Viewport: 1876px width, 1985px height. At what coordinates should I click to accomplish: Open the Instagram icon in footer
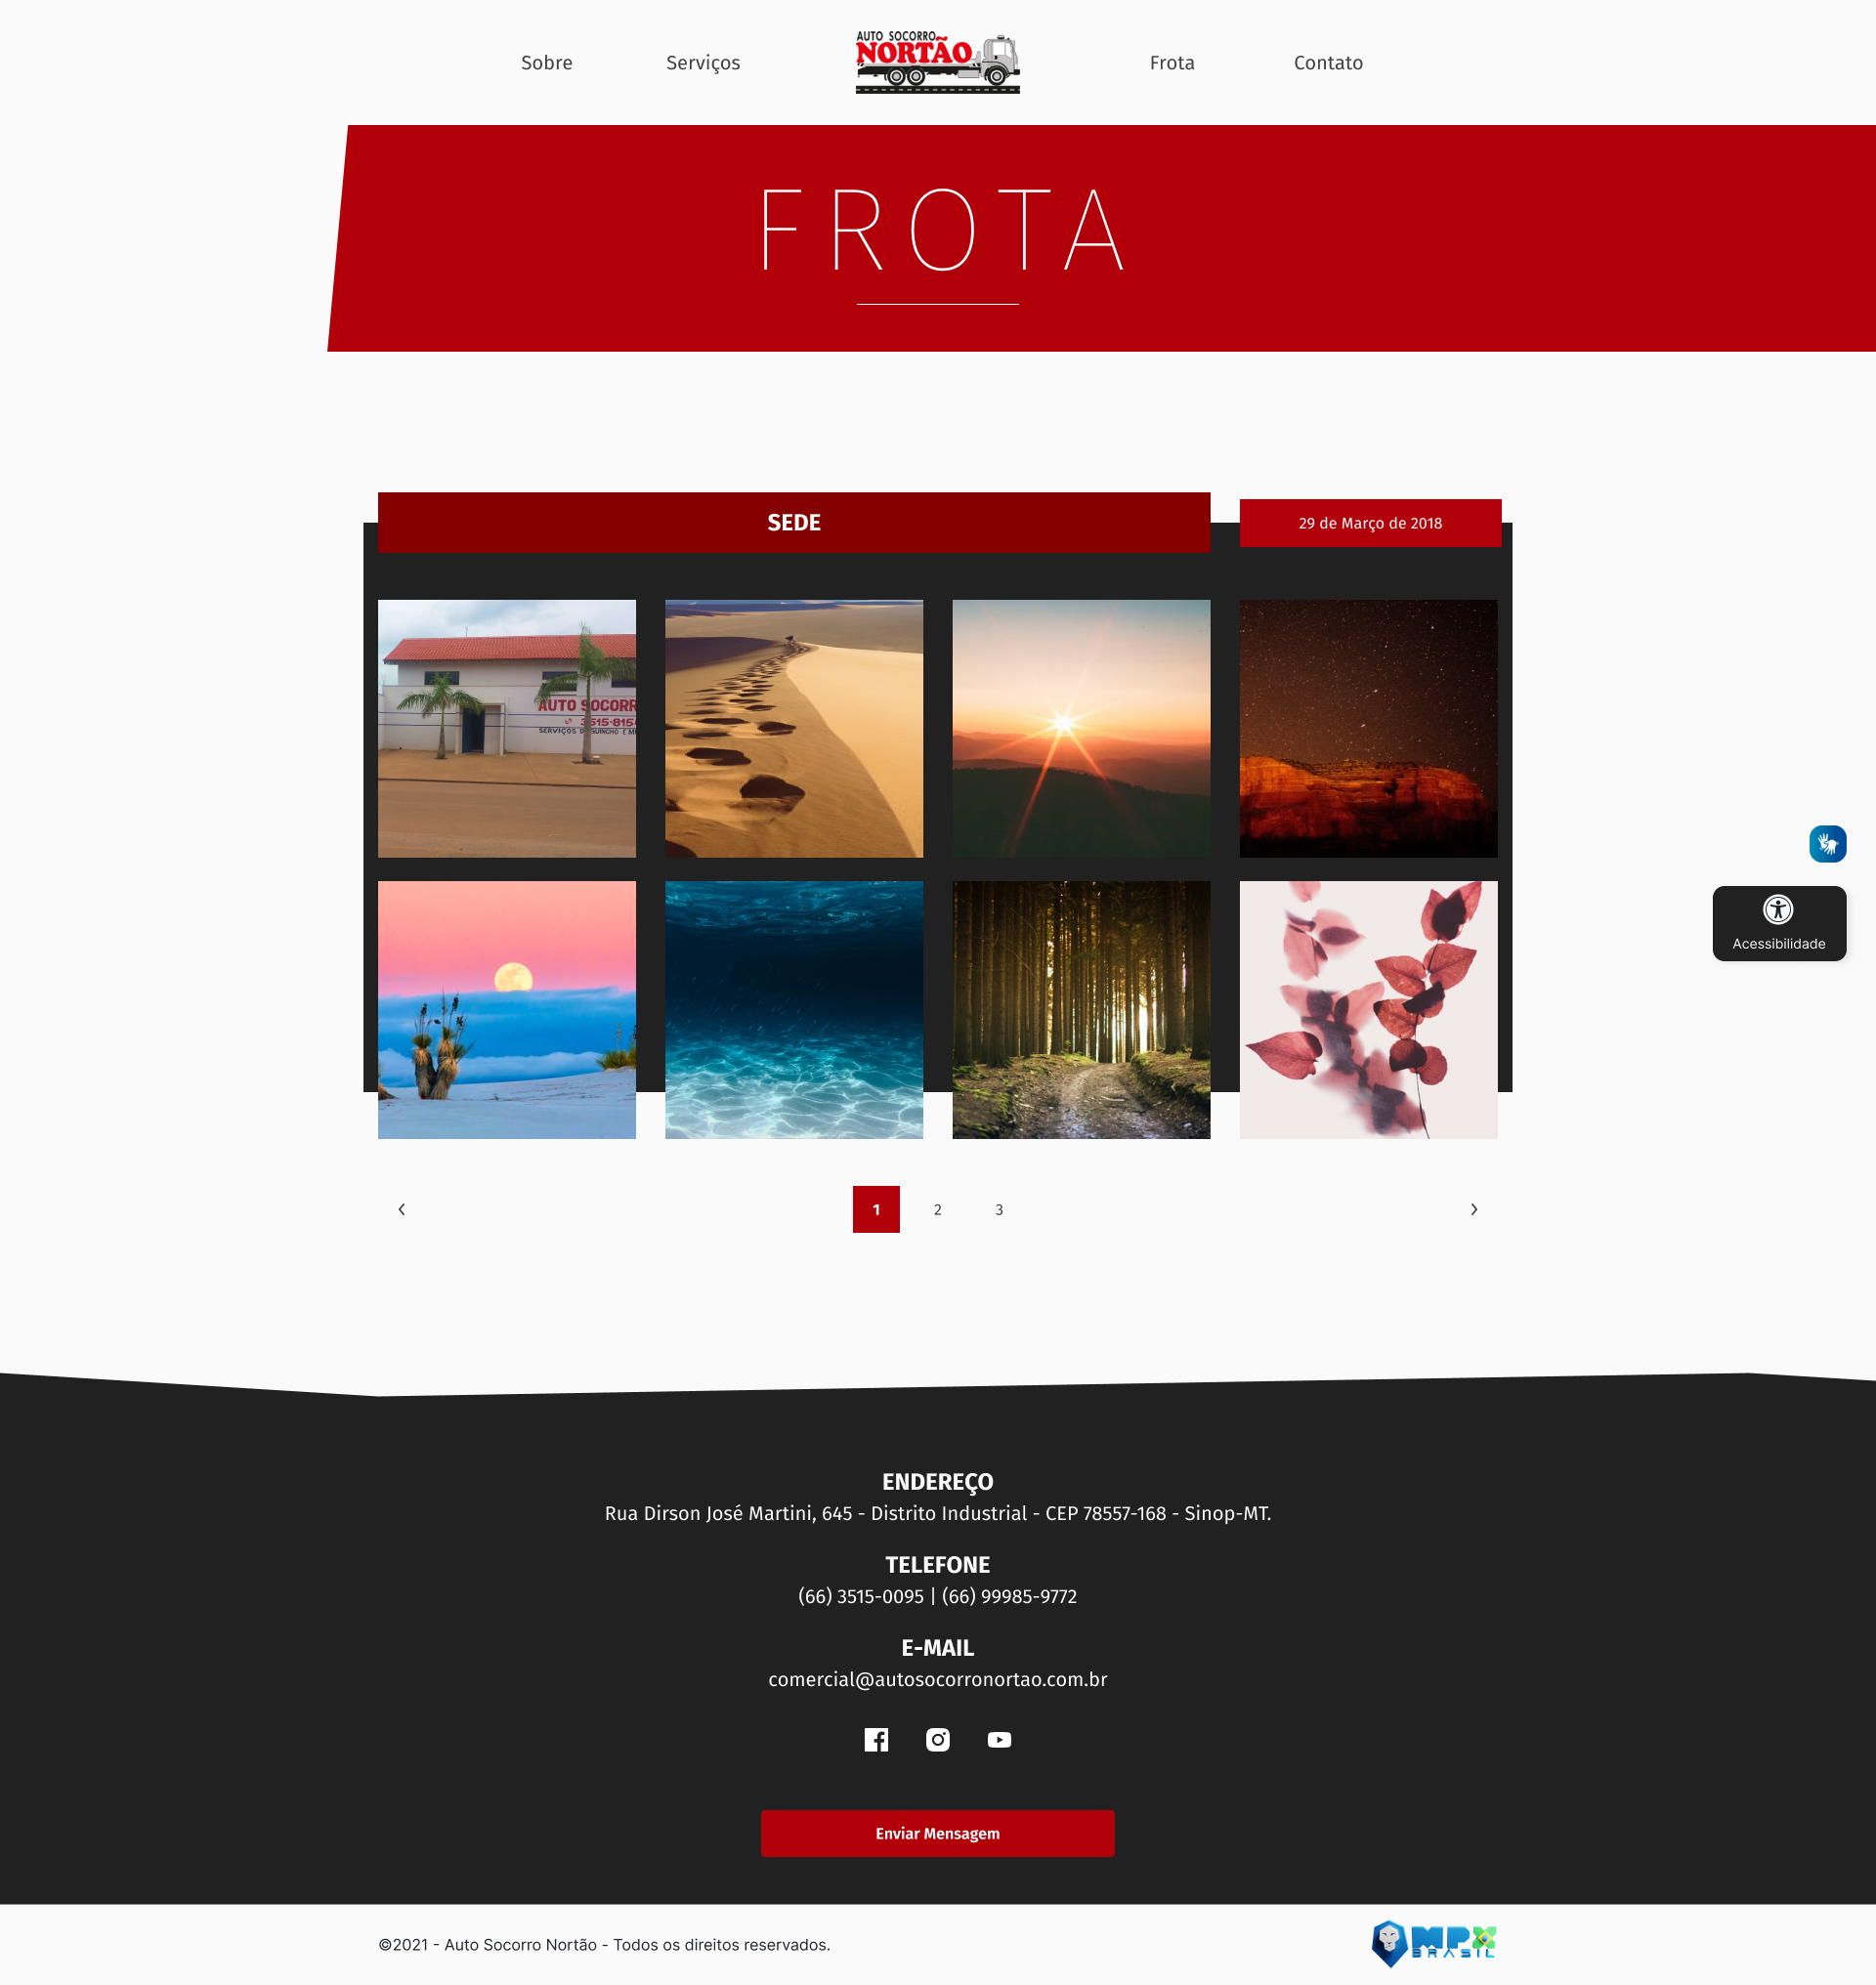tap(937, 1739)
